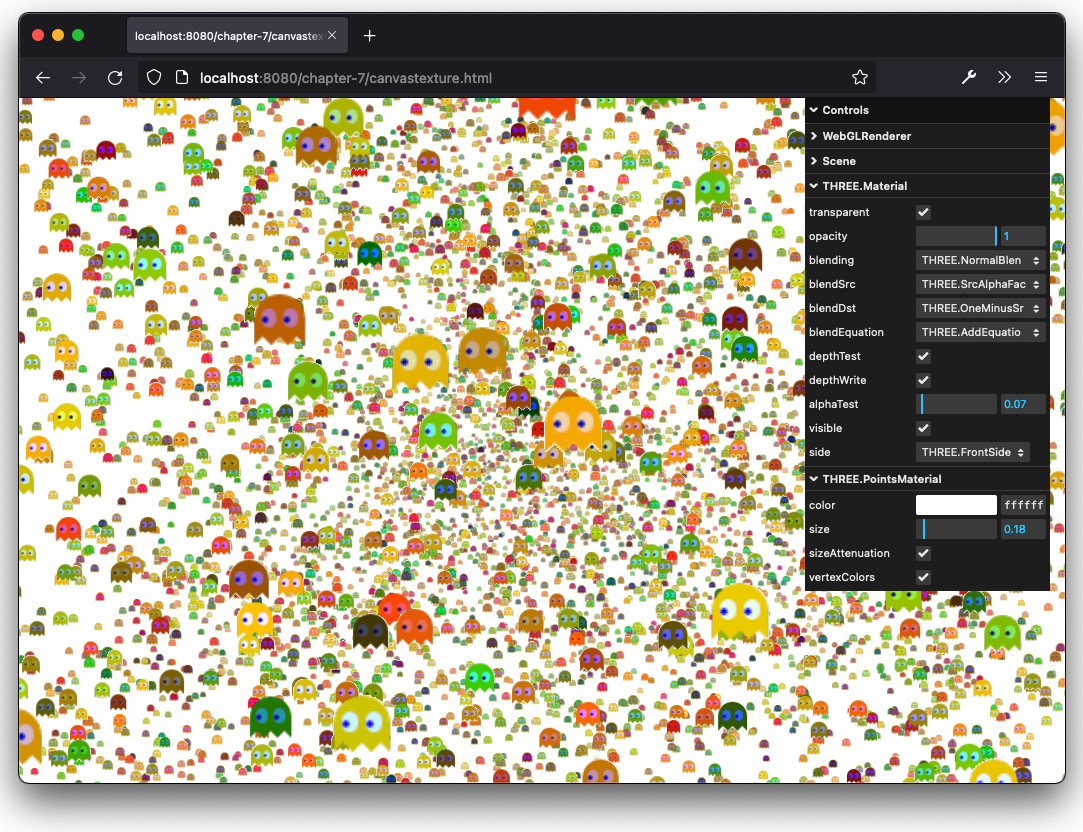Viewport: 1083px width, 832px height.
Task: Reload the page with the refresh icon
Action: 115,78
